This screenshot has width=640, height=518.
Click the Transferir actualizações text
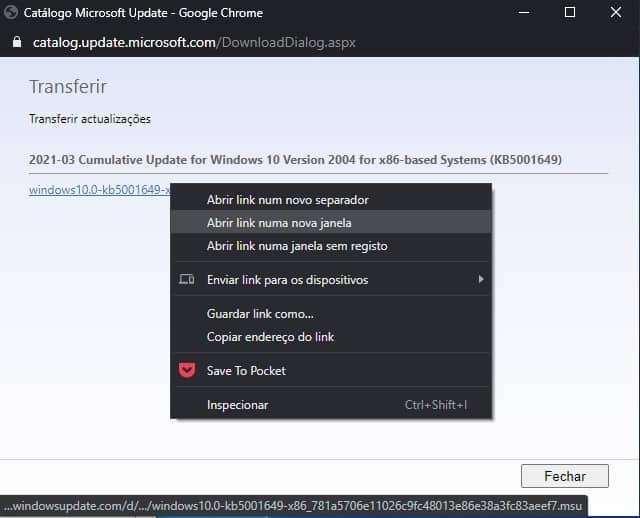pos(90,119)
